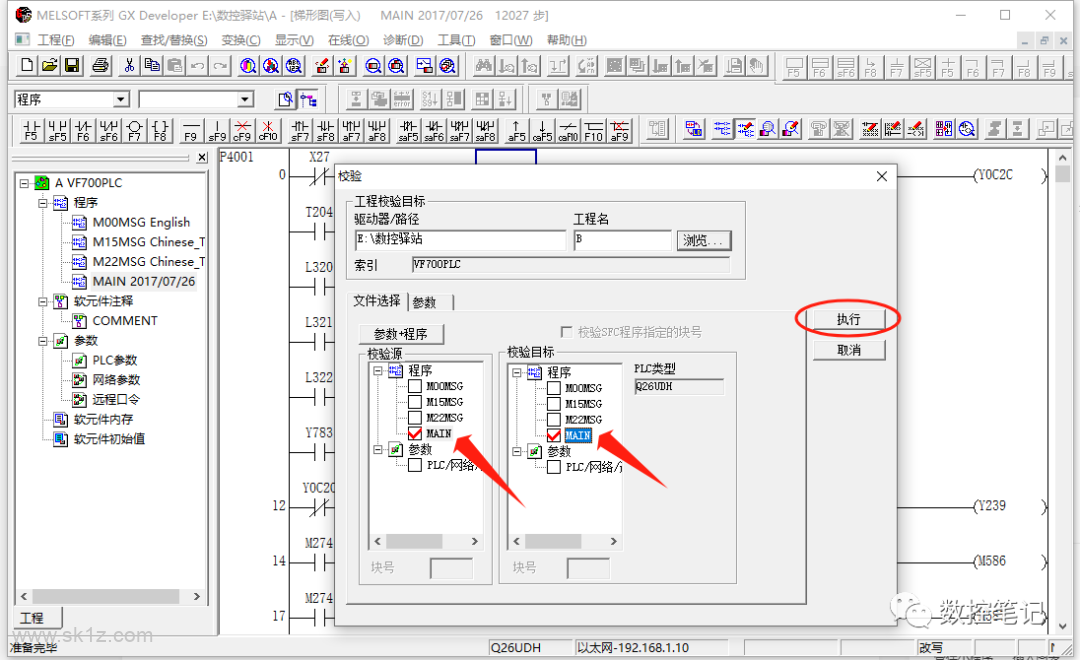1080x660 pixels.
Task: Collapse 软元件注释 node in project tree
Action: (x=43, y=302)
